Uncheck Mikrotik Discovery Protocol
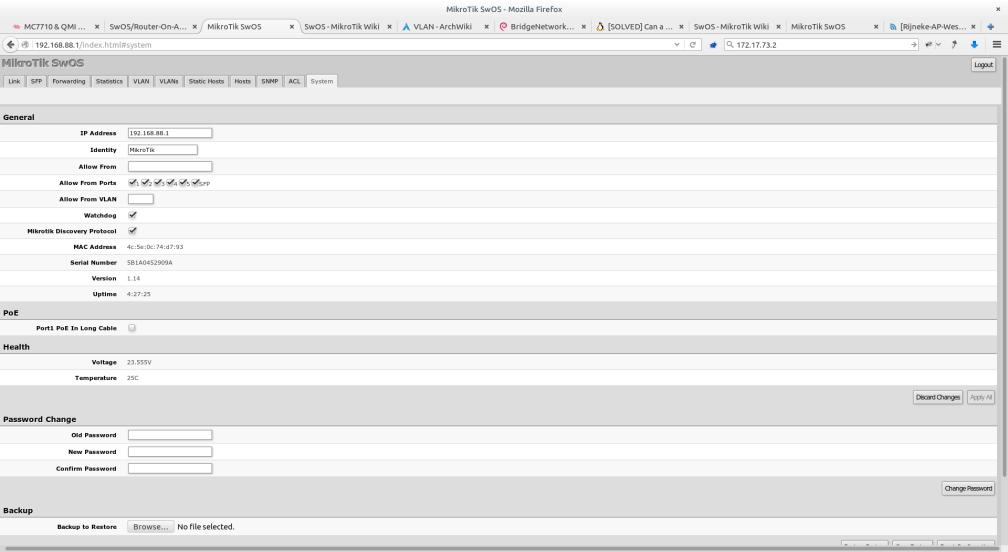 [132, 230]
